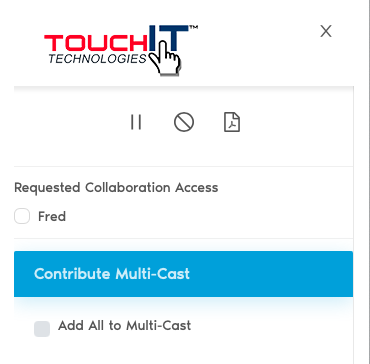Click the Contribute Multi-Cast title text
The height and width of the screenshot is (364, 370).
coord(112,274)
